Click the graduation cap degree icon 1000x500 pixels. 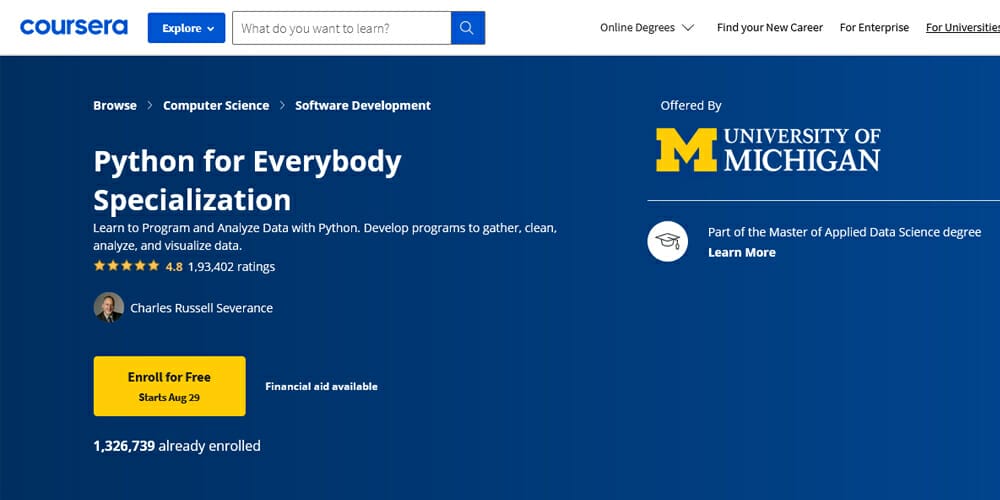click(668, 241)
